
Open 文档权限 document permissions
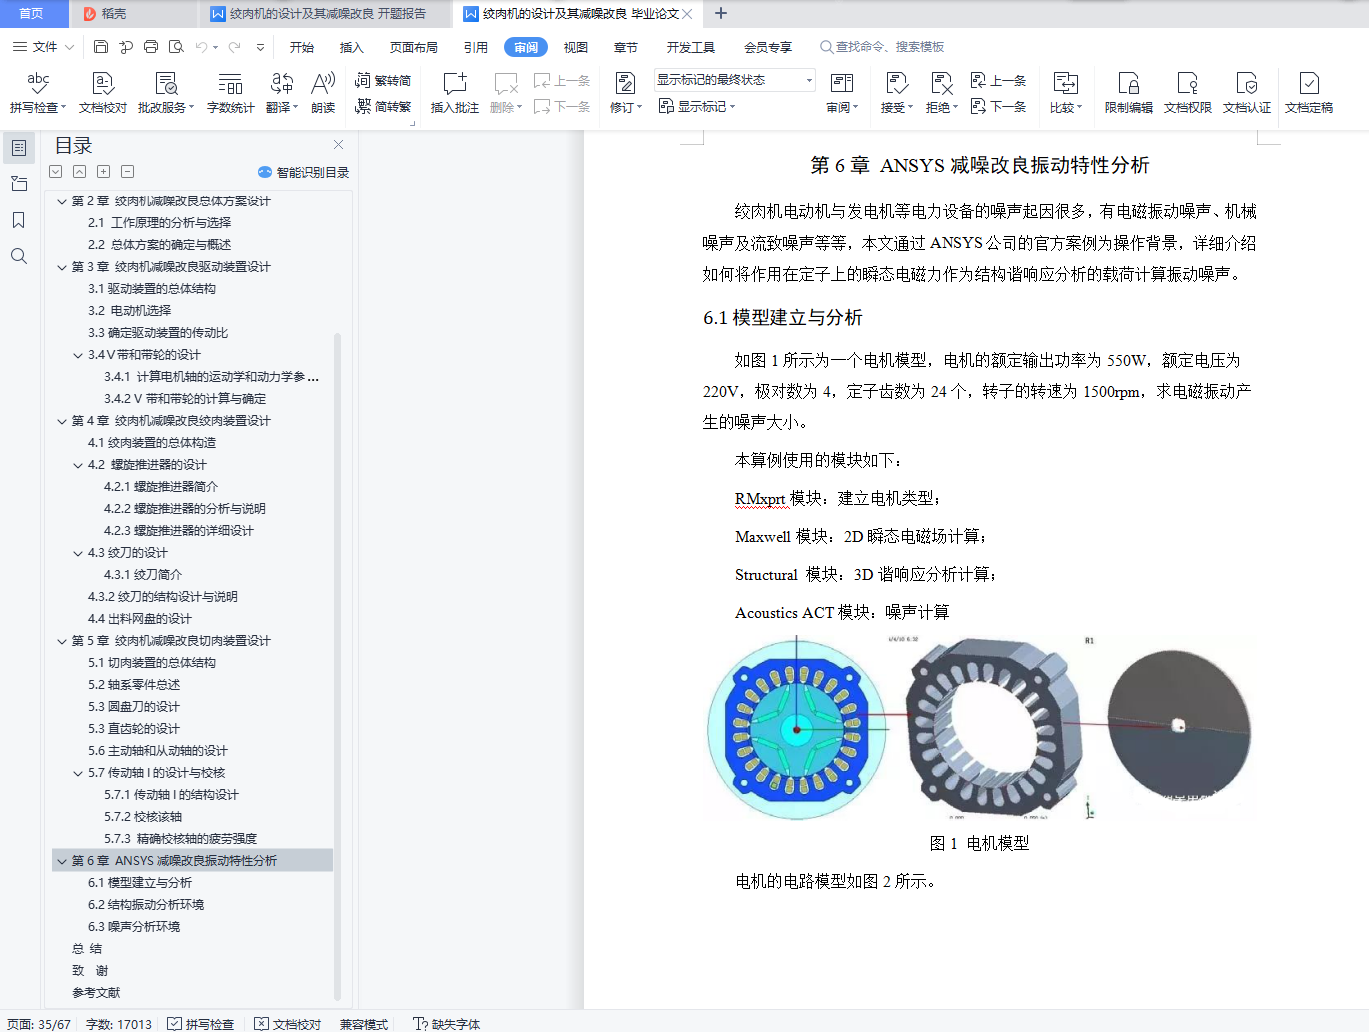pos(1188,92)
